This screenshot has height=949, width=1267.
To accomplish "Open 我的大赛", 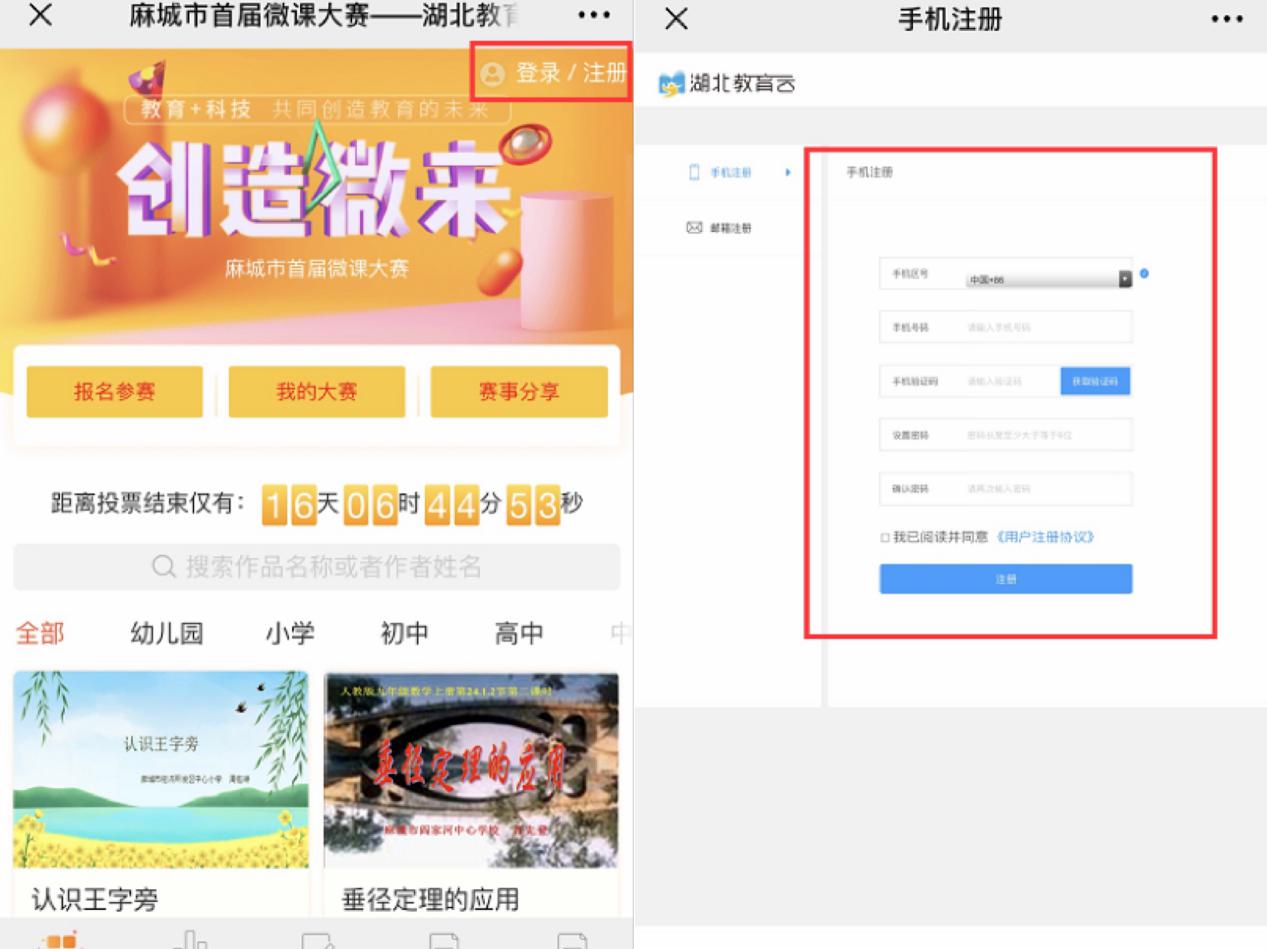I will (316, 392).
